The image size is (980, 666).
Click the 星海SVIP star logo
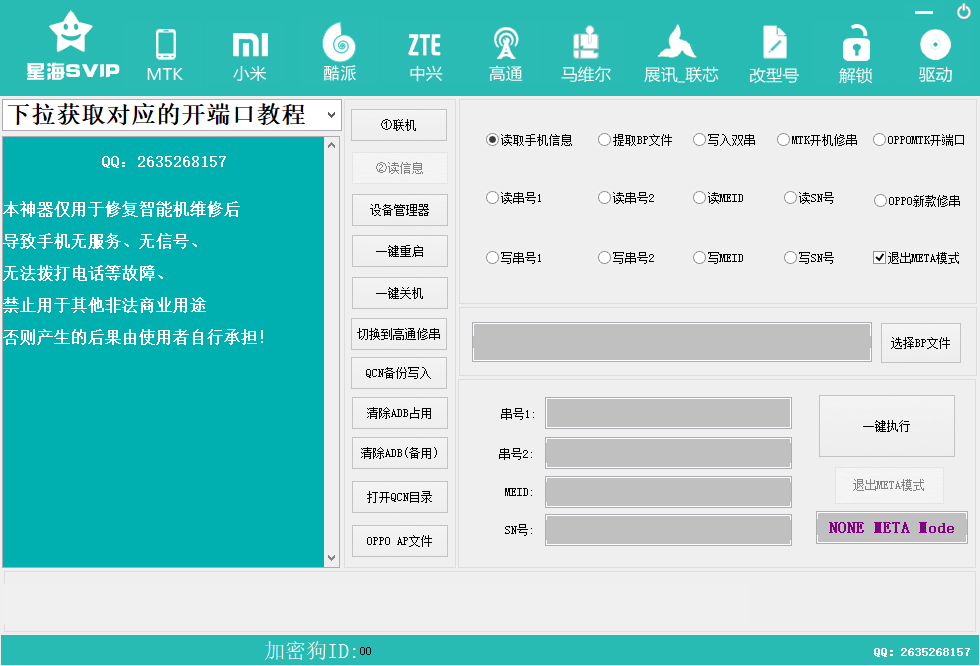point(72,46)
